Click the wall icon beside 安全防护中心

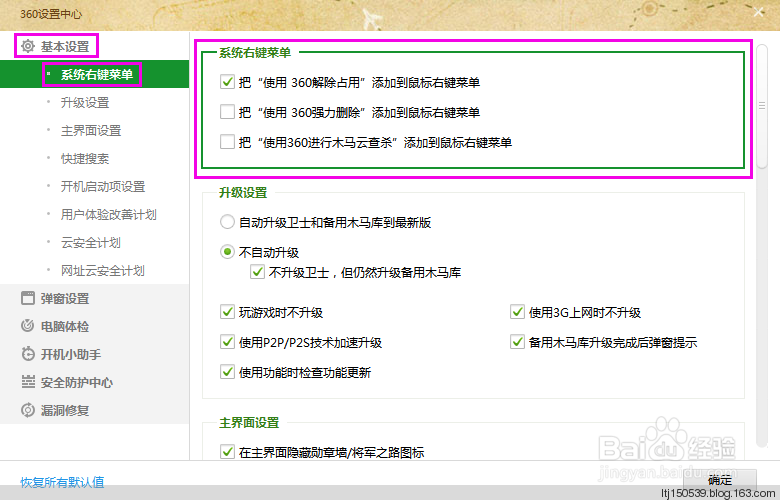click(28, 382)
